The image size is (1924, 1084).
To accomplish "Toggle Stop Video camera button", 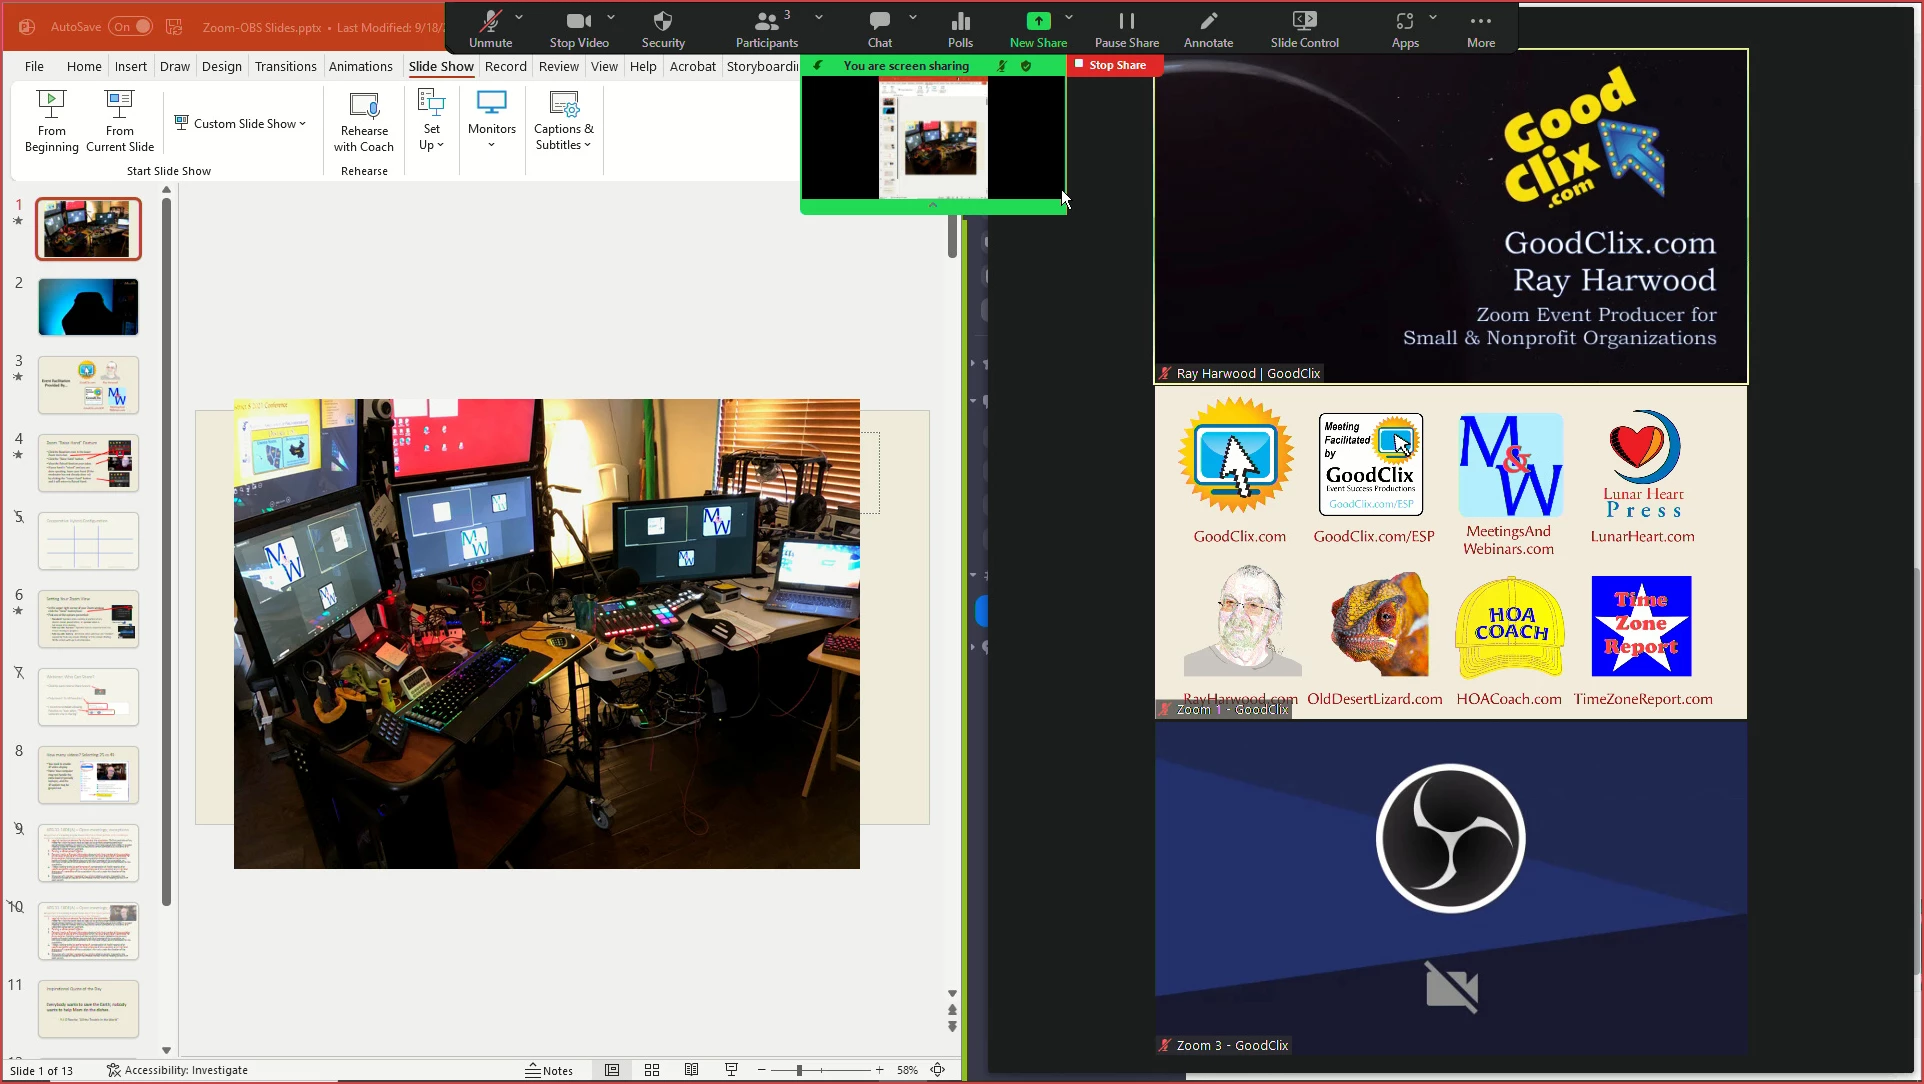I will 579,22.
